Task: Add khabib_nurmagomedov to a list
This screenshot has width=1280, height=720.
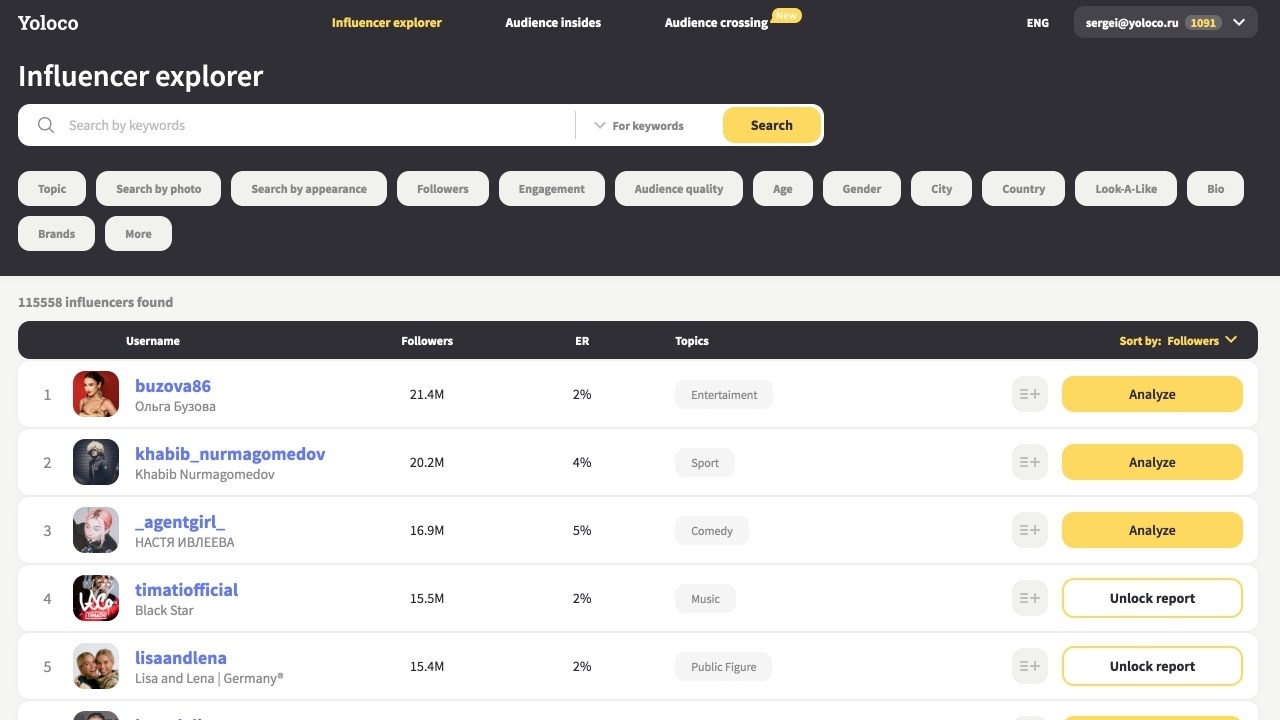Action: tap(1030, 462)
